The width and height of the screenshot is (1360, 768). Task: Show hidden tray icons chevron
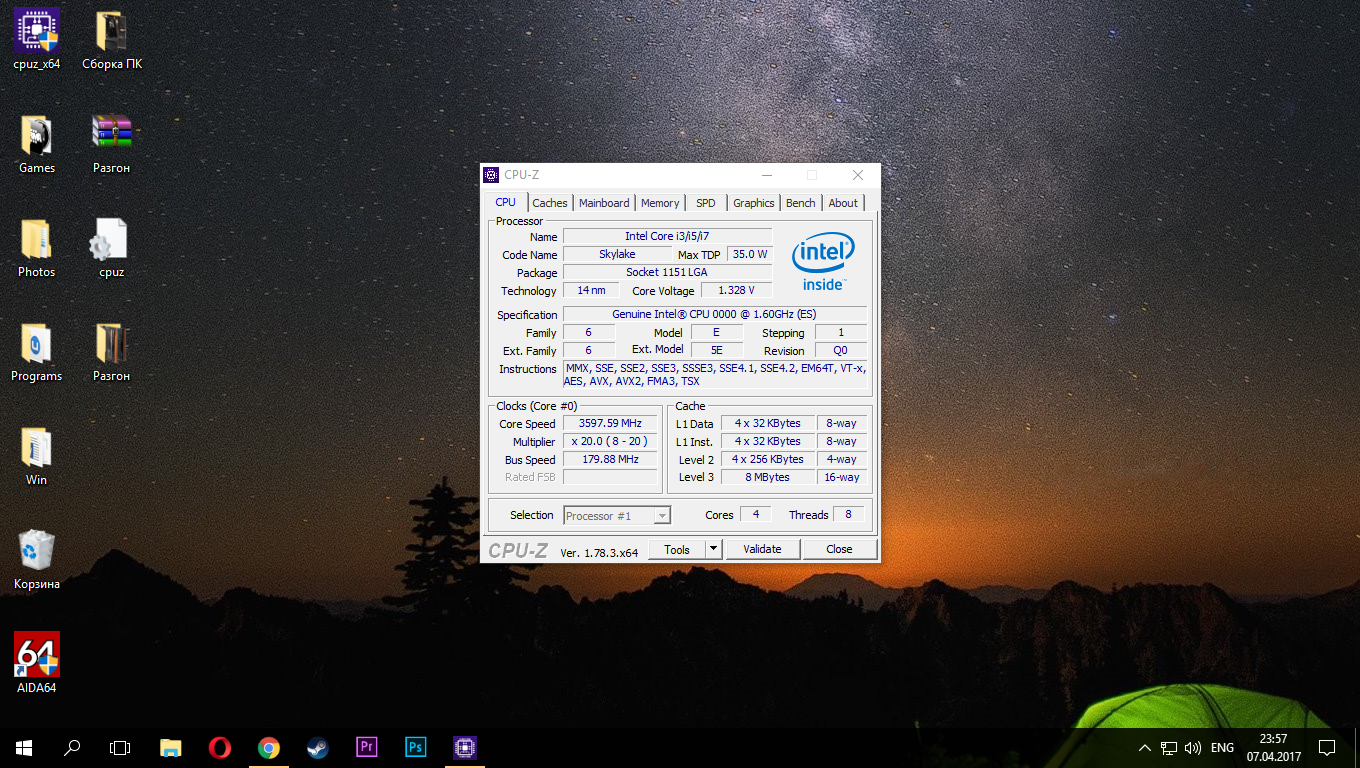tap(1145, 747)
